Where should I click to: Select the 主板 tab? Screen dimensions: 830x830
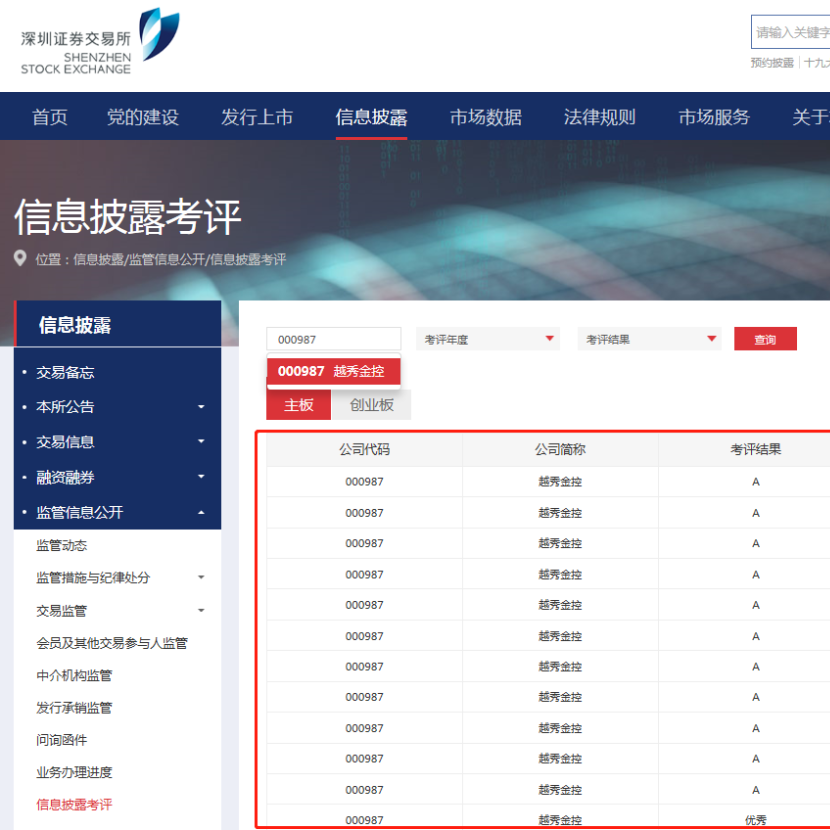298,405
